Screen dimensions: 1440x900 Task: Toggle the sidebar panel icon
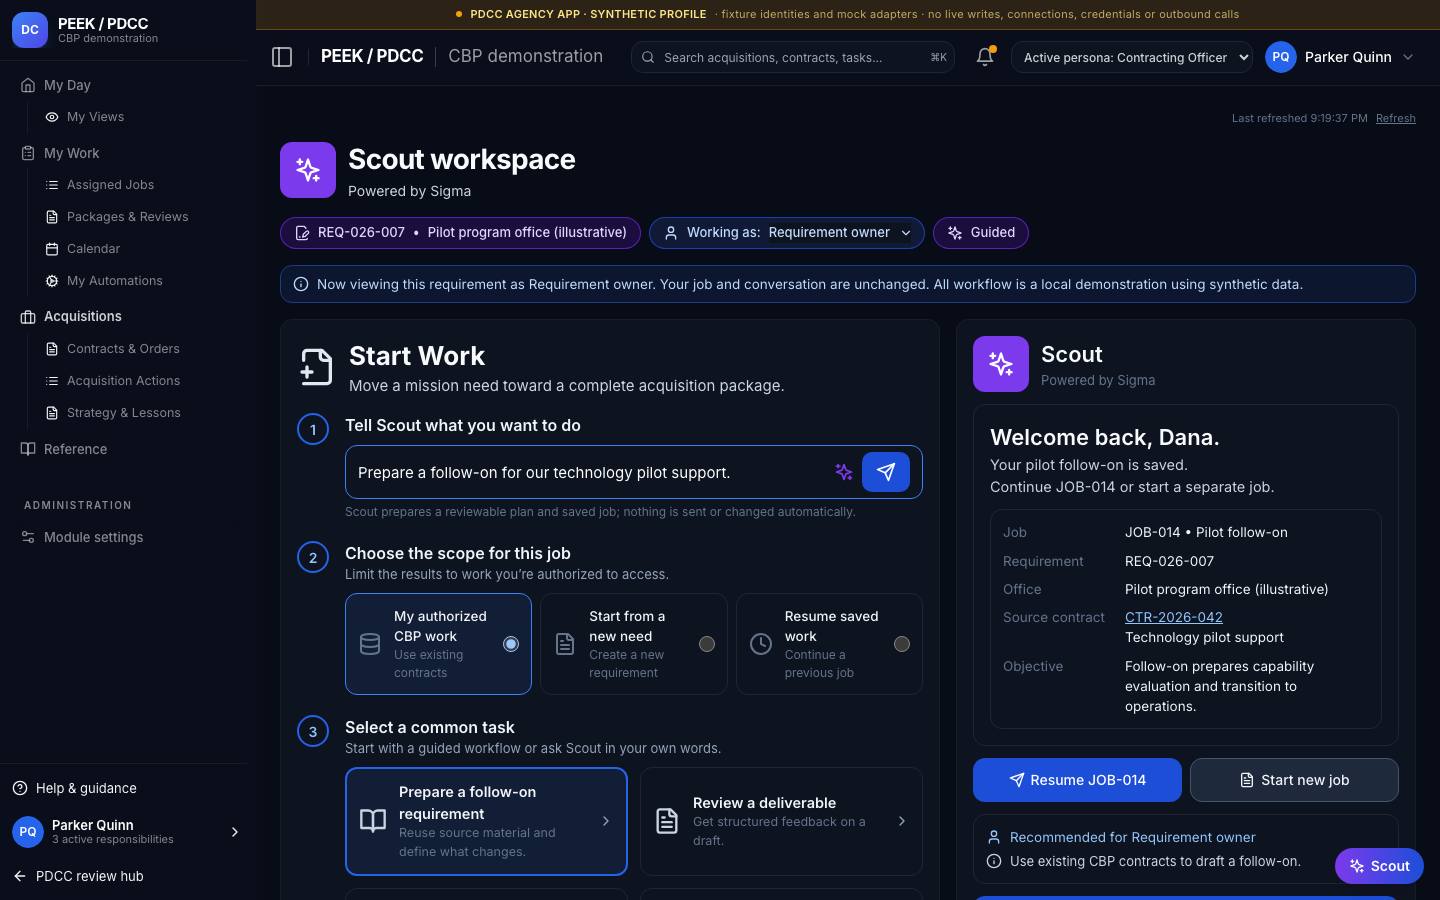coord(282,57)
